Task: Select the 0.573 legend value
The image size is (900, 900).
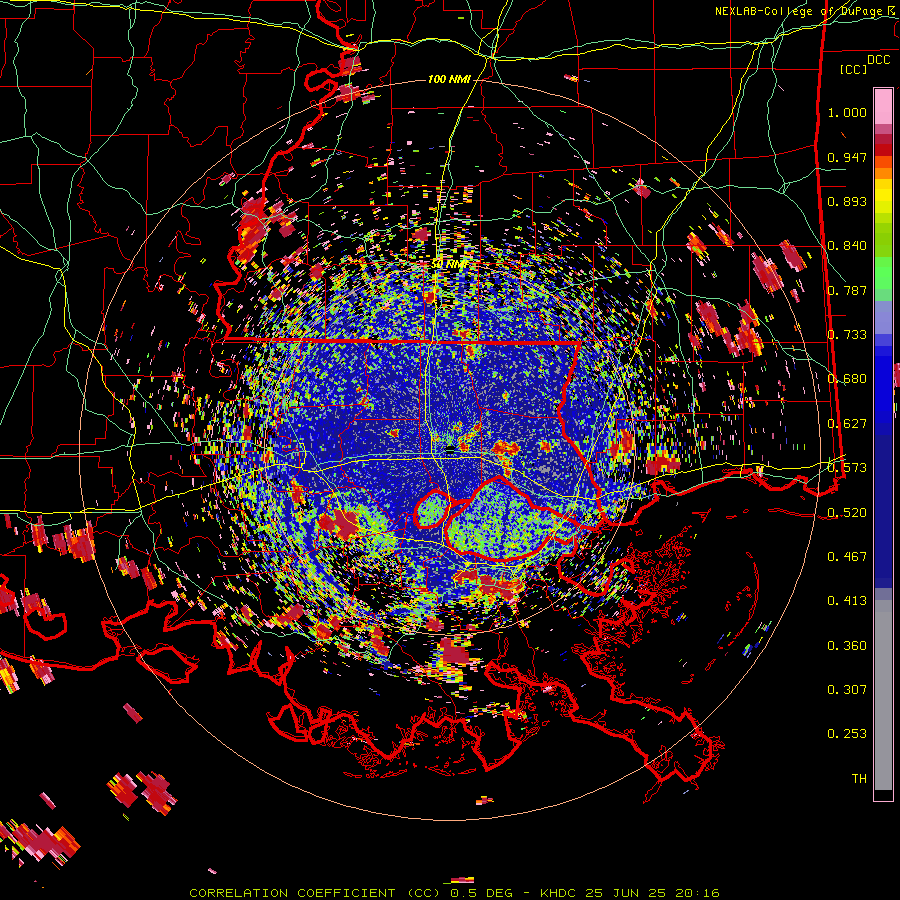Action: tap(847, 468)
